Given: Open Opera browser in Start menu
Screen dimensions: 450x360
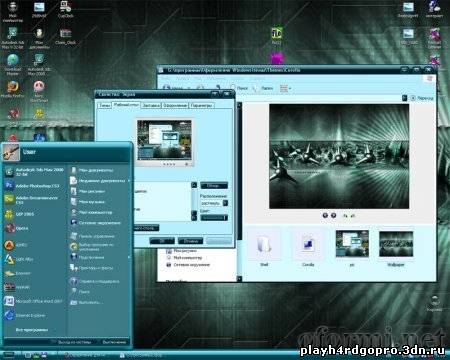Looking at the screenshot, I should [x=17, y=228].
